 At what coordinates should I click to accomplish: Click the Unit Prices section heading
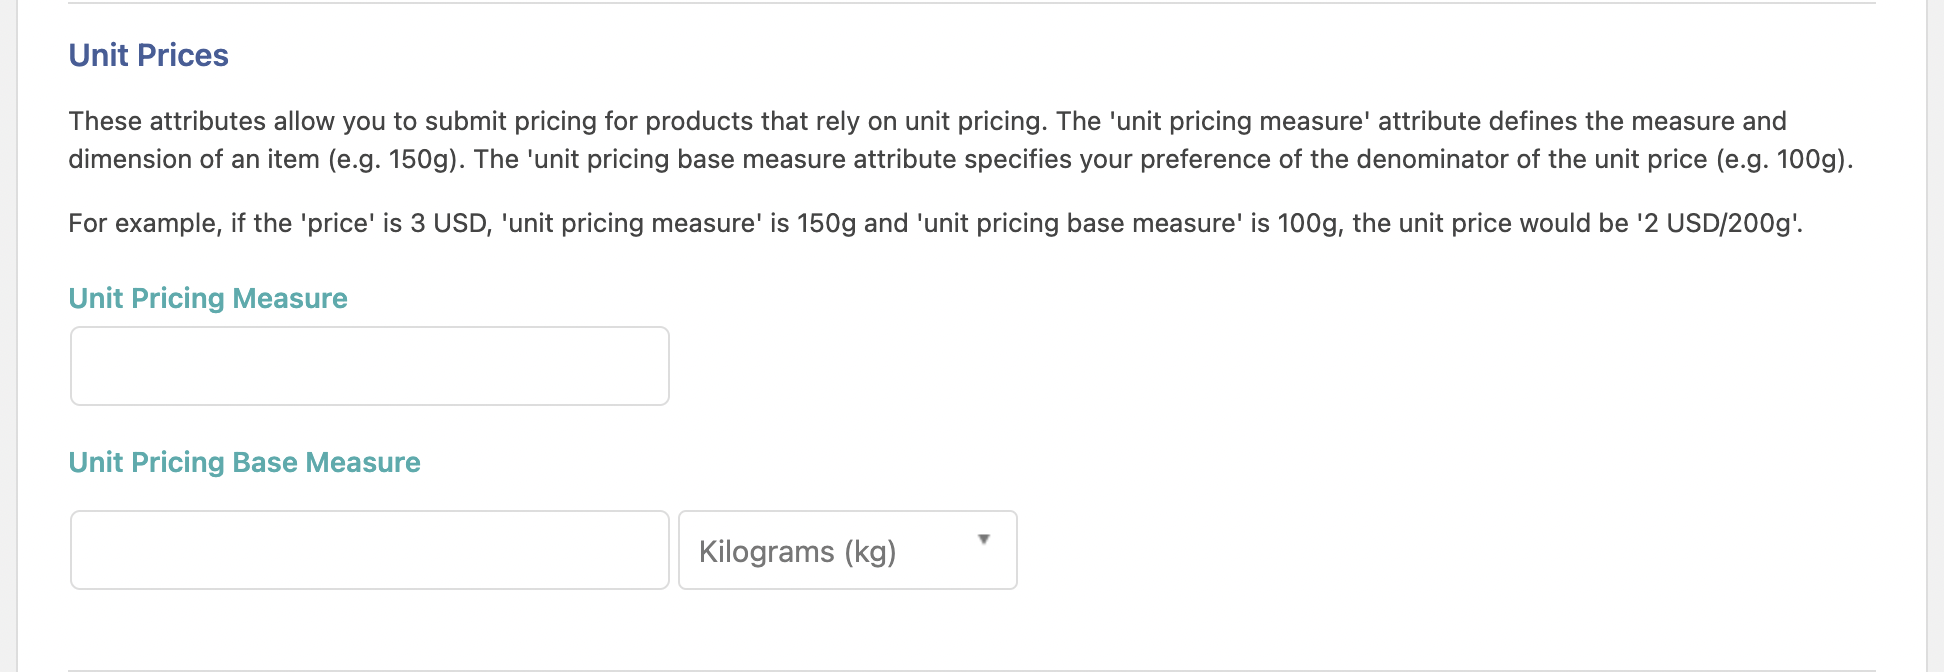coord(148,55)
